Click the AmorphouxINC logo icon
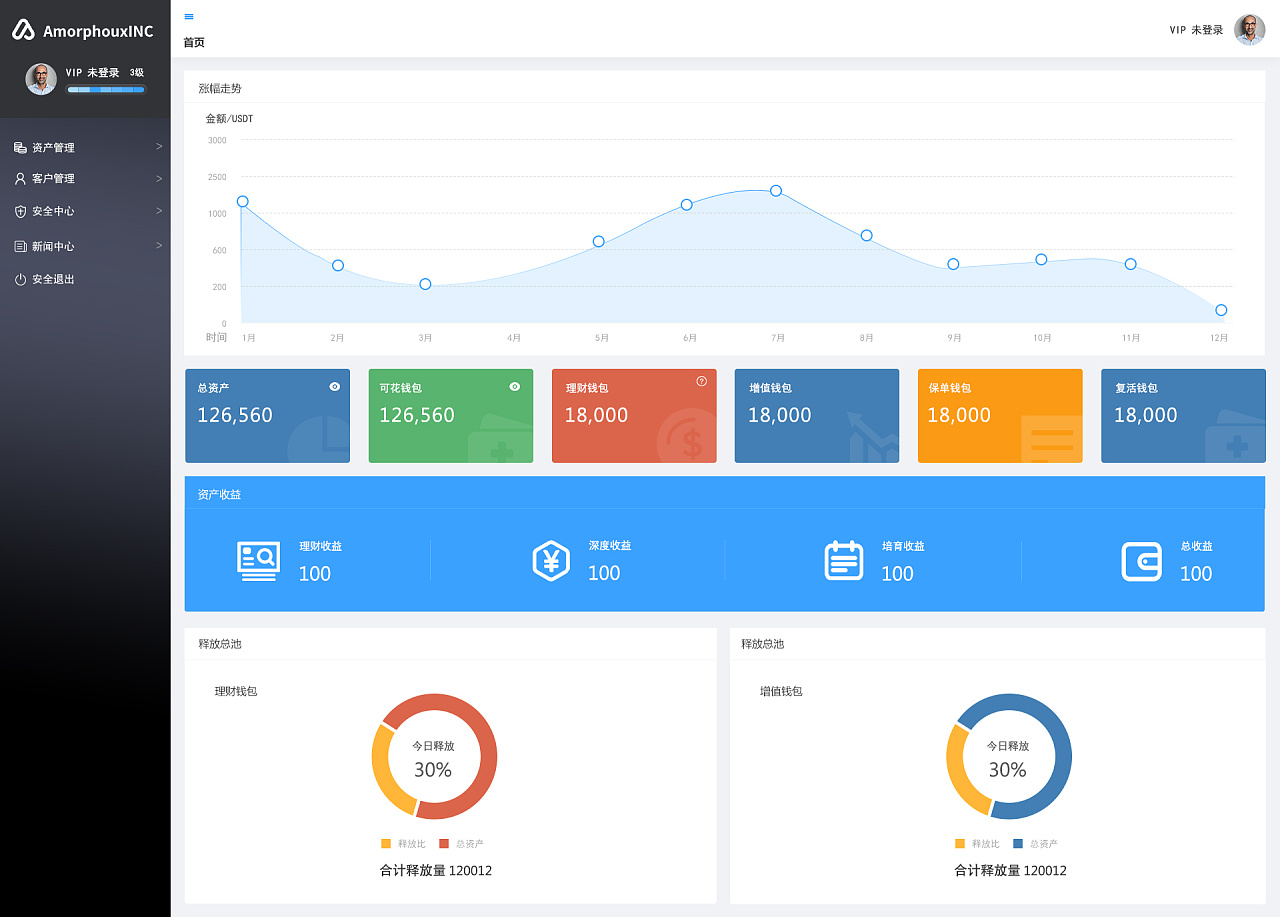The height and width of the screenshot is (917, 1280). click(23, 31)
